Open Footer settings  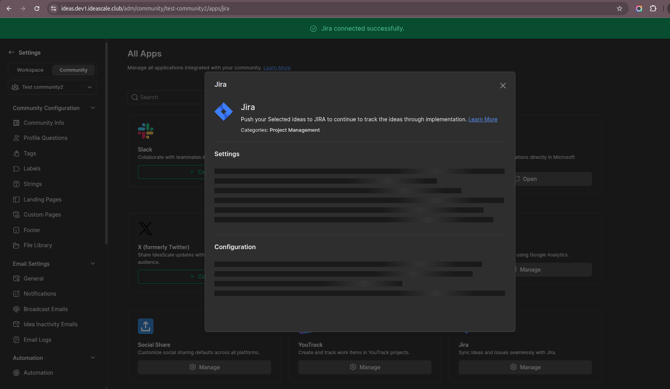click(32, 230)
